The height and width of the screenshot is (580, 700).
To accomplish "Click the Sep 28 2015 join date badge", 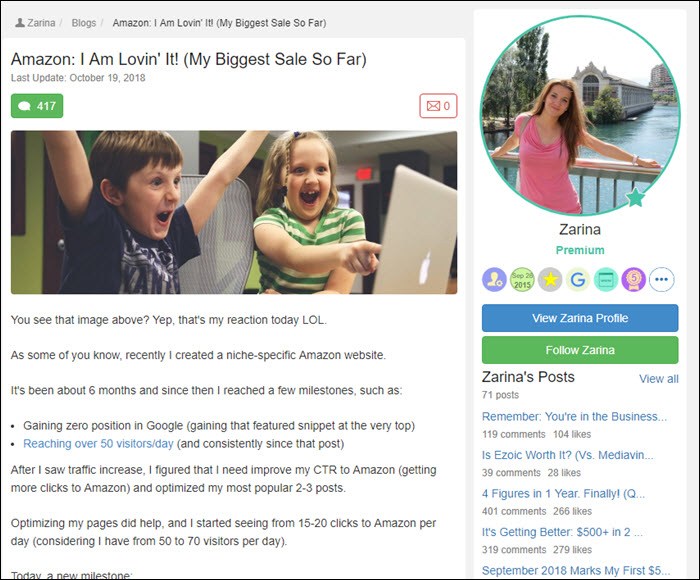I will (522, 280).
